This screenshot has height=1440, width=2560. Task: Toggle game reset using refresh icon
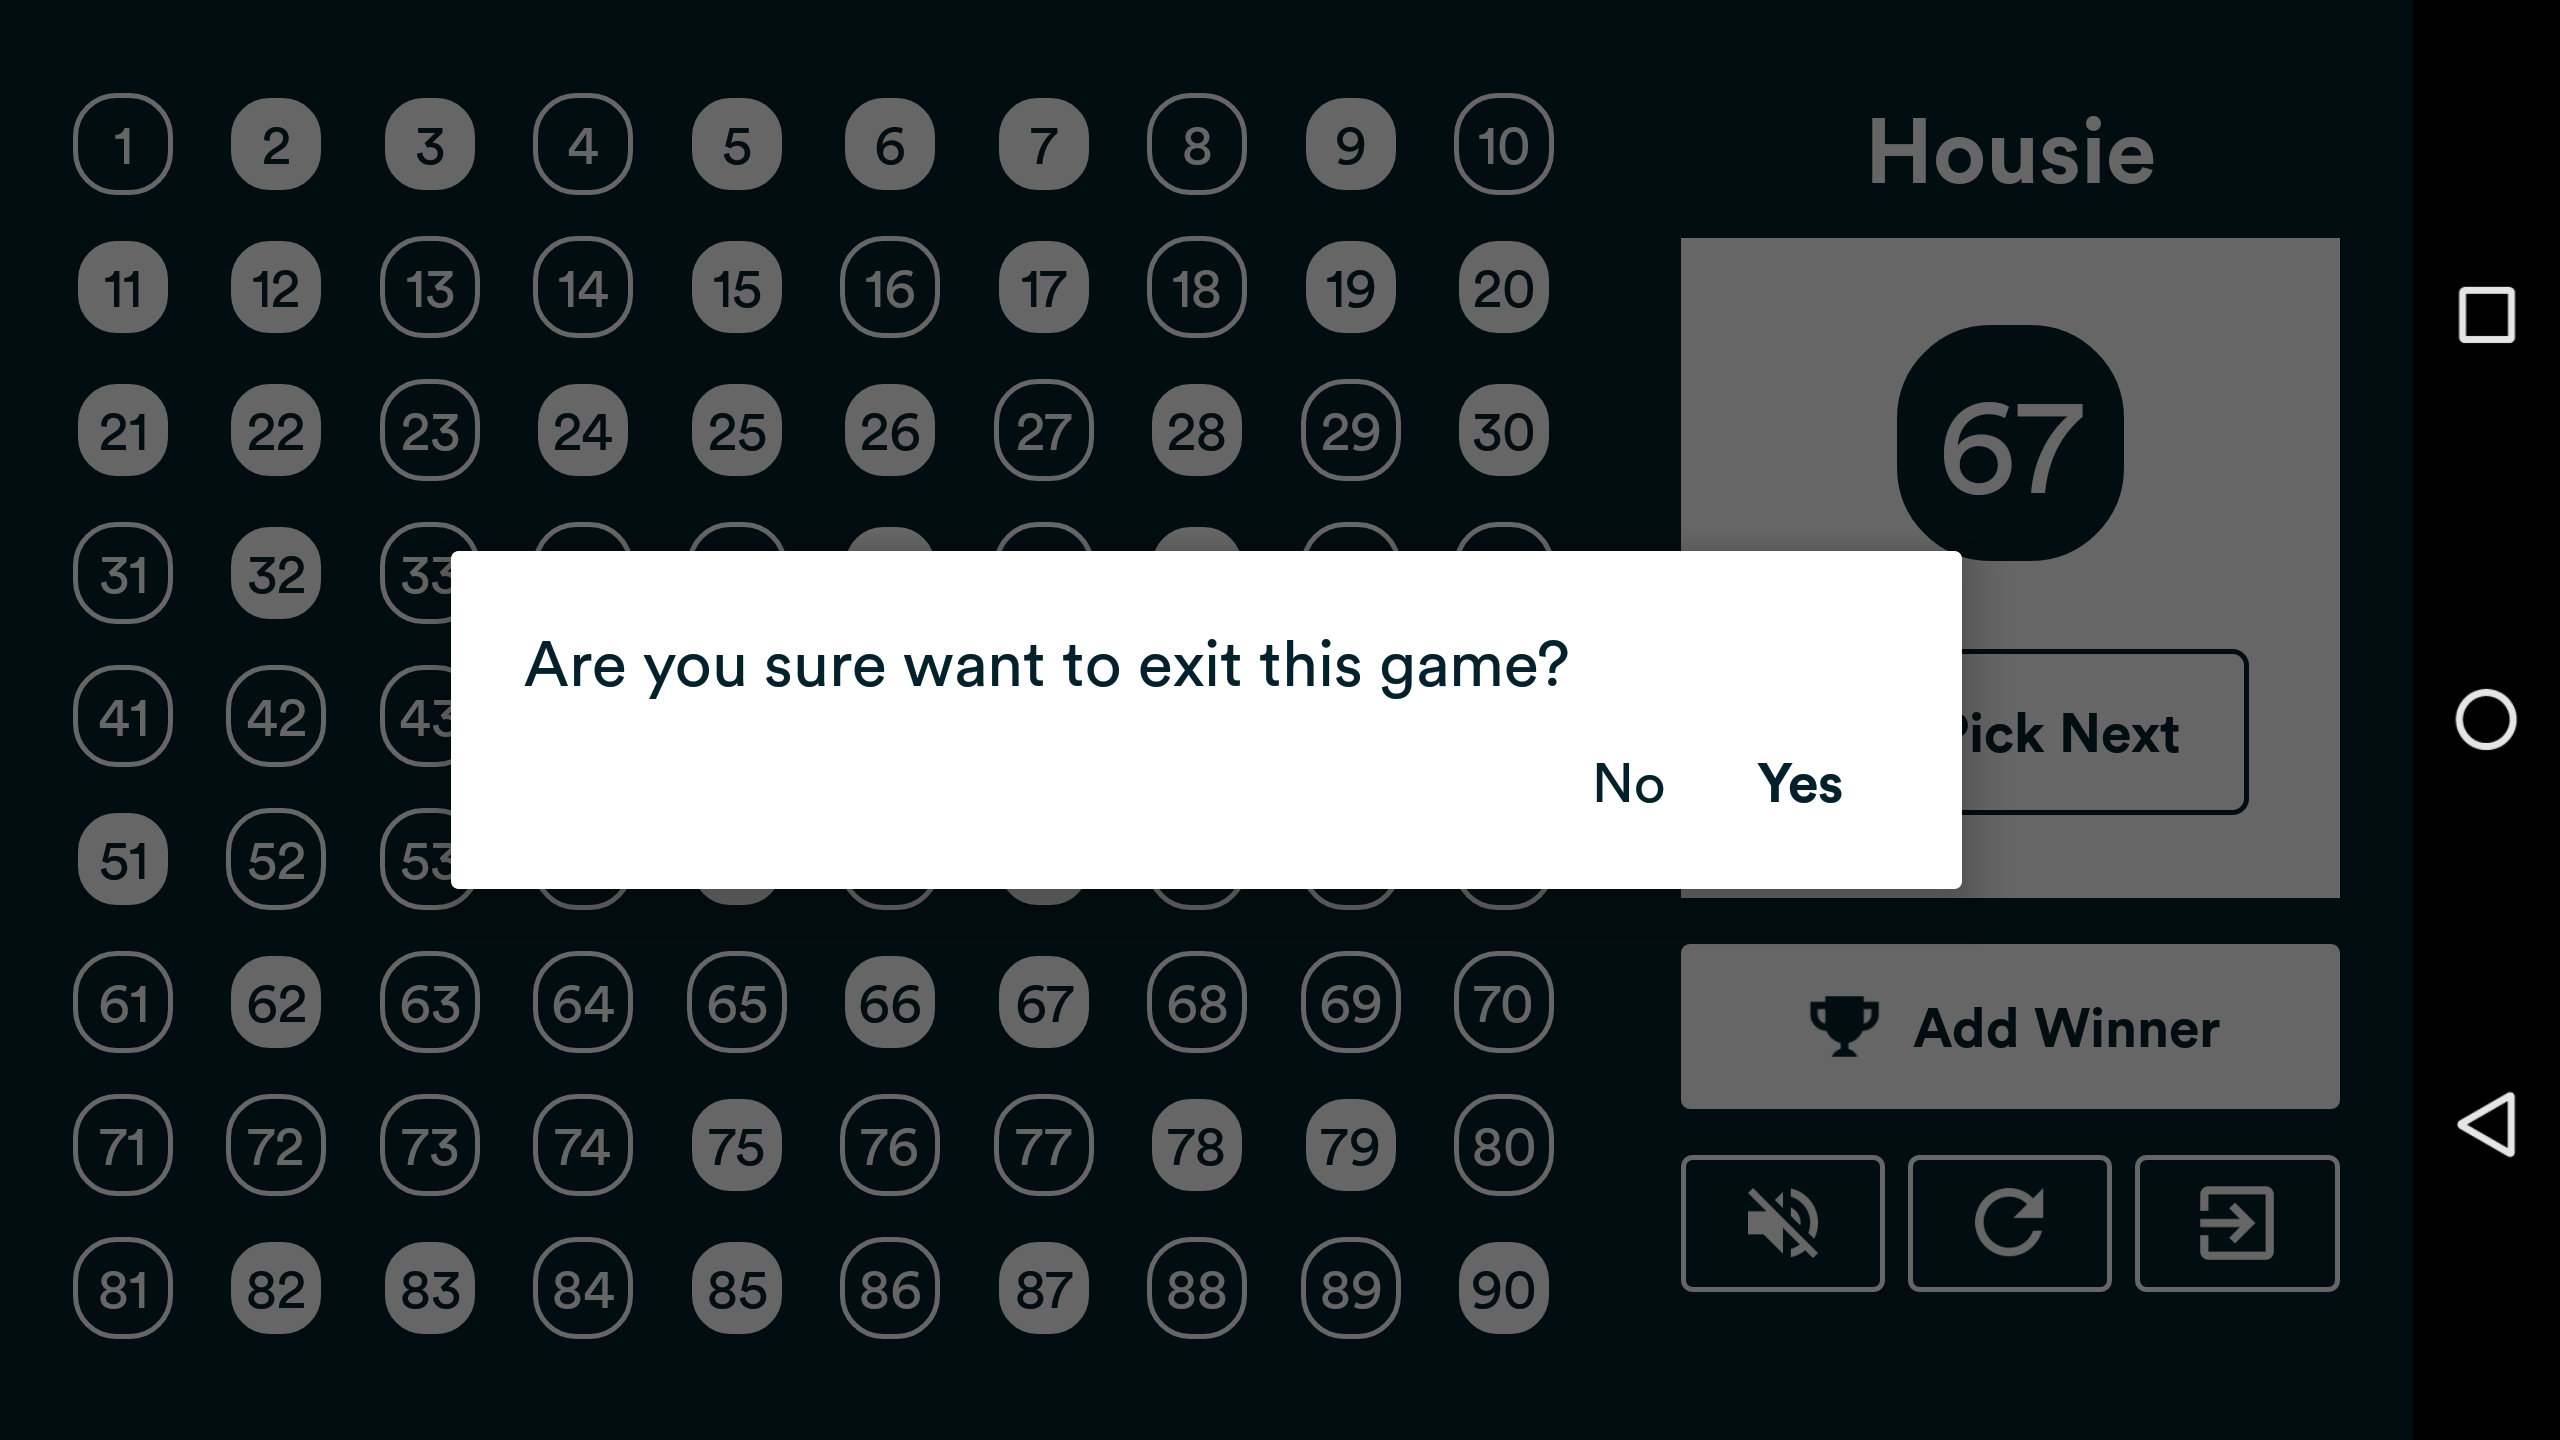(x=2010, y=1224)
